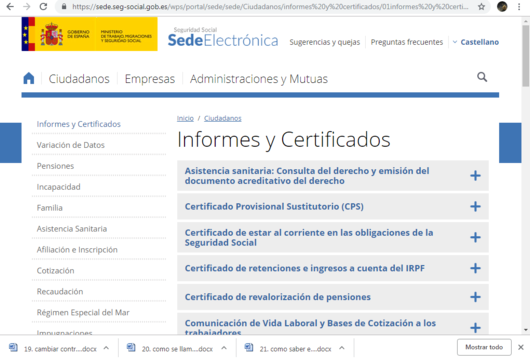
Task: Select Afiliación e Inscripción sidebar item
Action: point(77,250)
